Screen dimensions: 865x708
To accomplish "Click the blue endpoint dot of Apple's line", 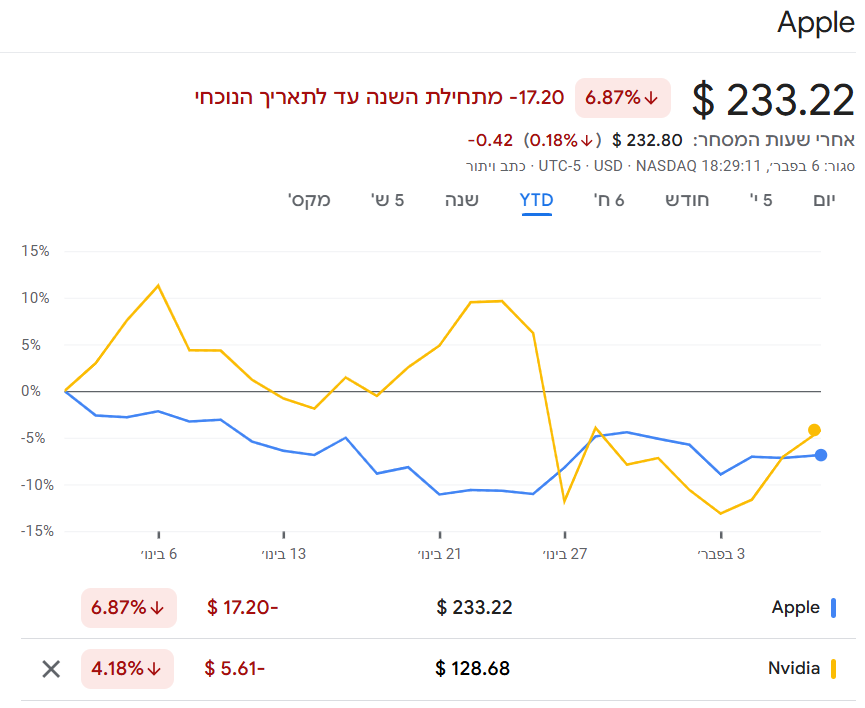I will pyautogui.click(x=821, y=455).
